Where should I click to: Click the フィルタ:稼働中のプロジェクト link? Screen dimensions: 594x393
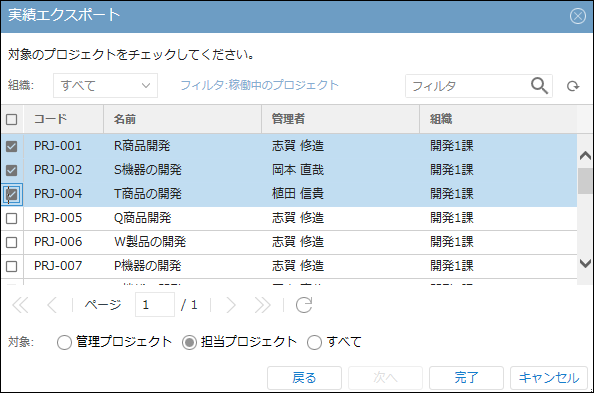point(259,85)
